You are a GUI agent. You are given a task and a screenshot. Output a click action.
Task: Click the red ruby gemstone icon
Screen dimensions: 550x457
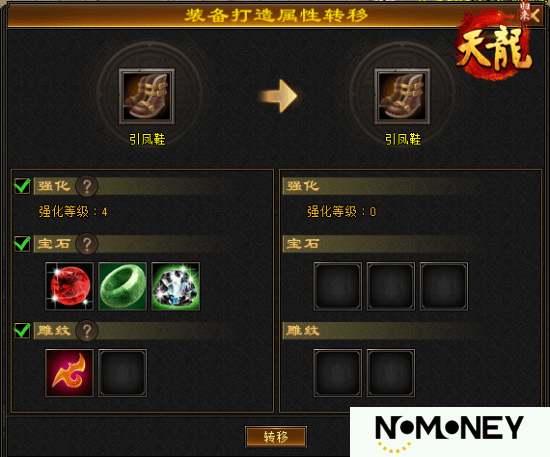coord(69,286)
